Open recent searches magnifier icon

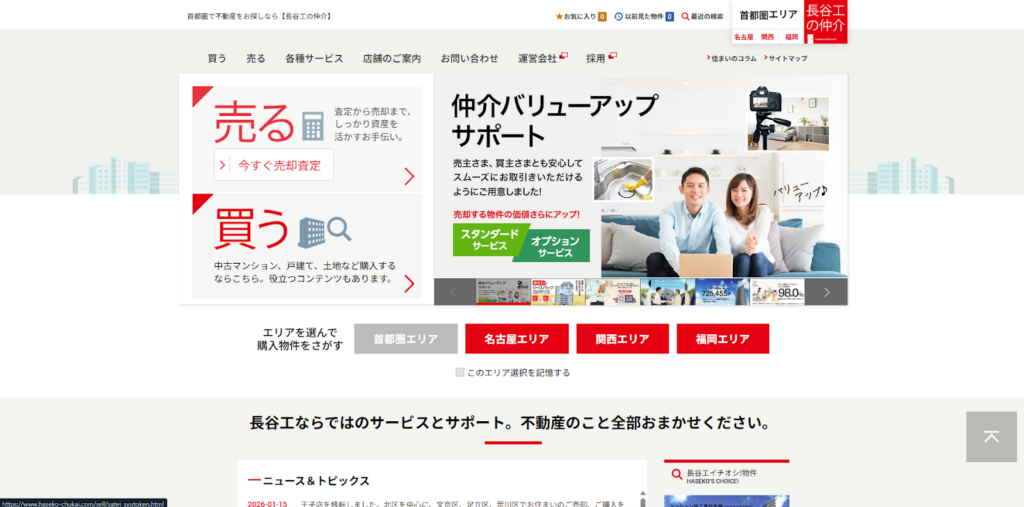[685, 16]
